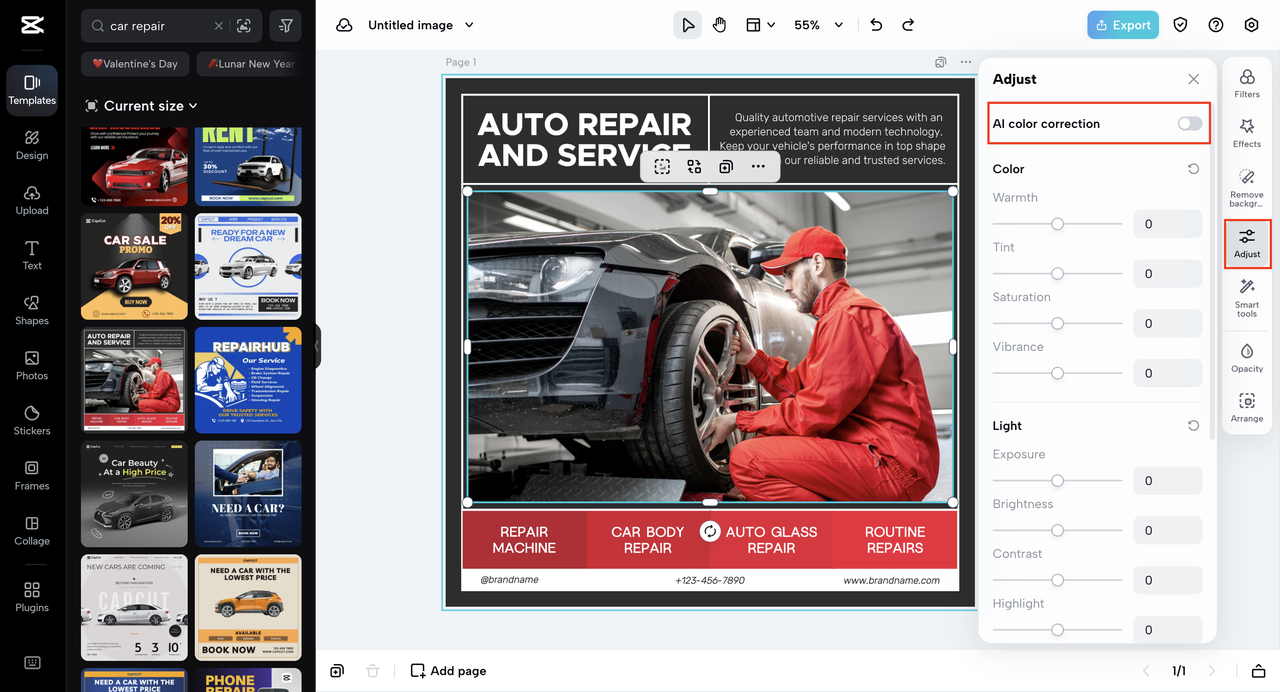Select the Need a Car template thumbnail
The height and width of the screenshot is (692, 1280).
click(x=248, y=494)
